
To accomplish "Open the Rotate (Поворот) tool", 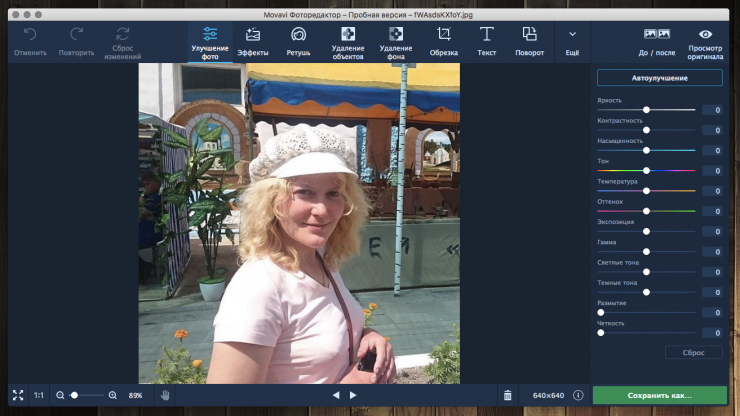I will [x=530, y=41].
